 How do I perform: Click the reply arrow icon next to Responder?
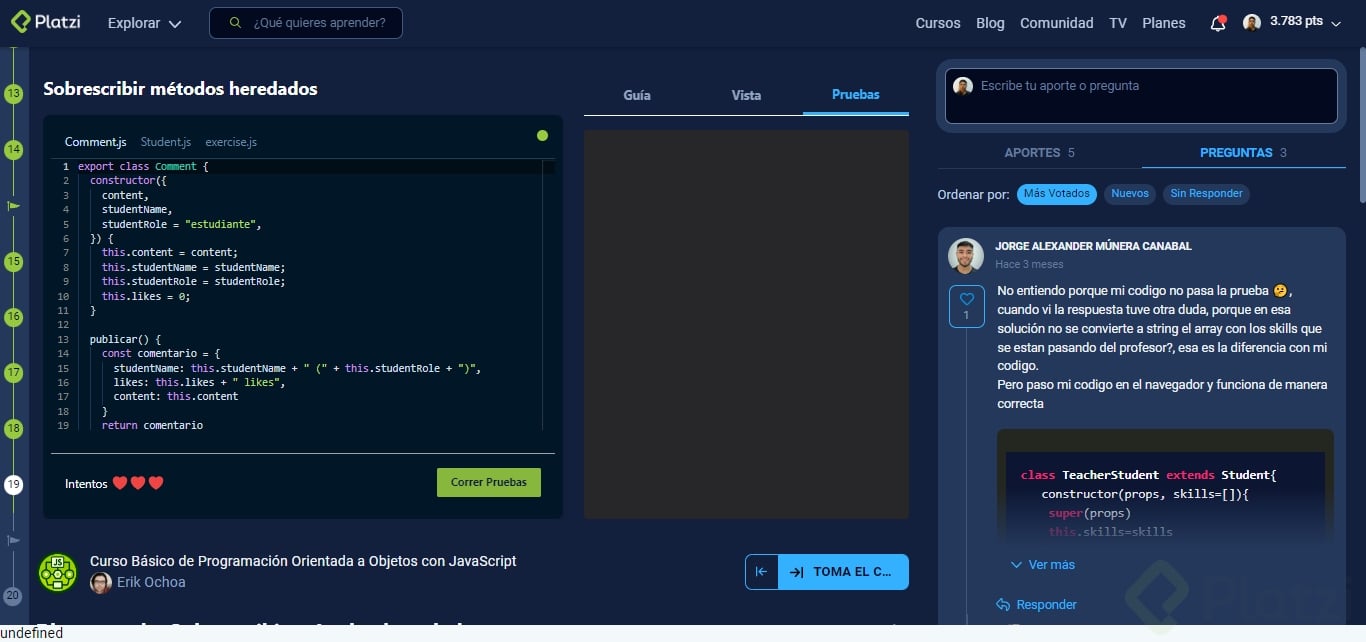[x=1003, y=604]
